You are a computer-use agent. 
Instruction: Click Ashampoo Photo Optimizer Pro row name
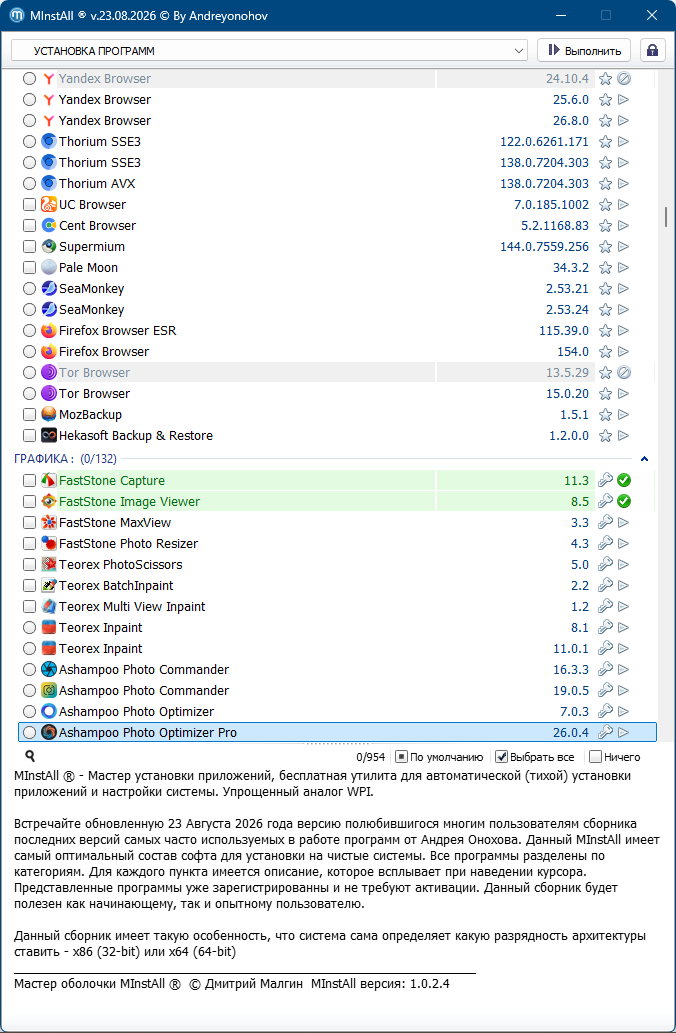click(x=148, y=733)
